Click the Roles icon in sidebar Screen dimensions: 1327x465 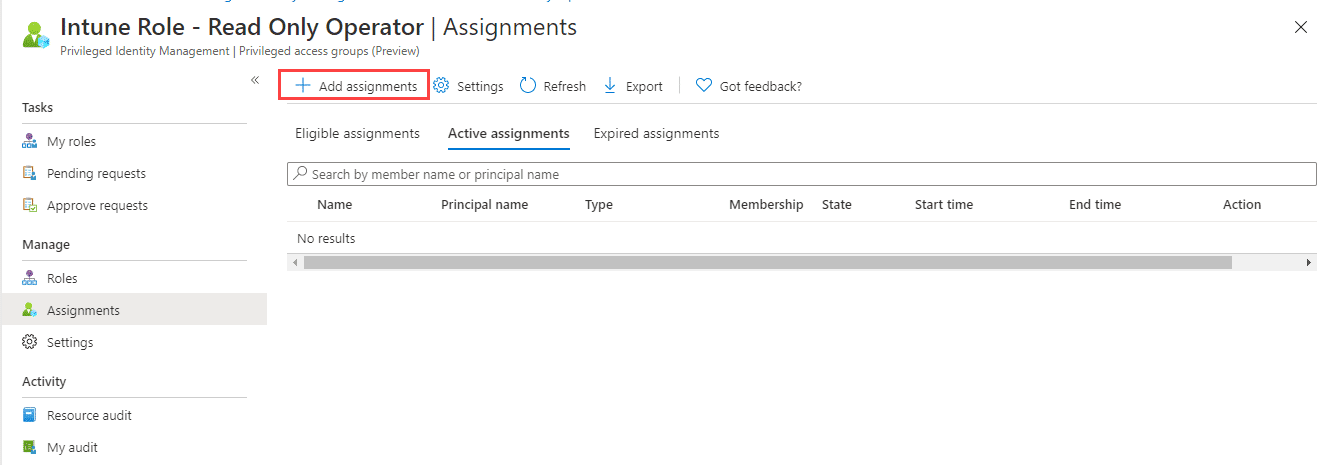click(29, 279)
